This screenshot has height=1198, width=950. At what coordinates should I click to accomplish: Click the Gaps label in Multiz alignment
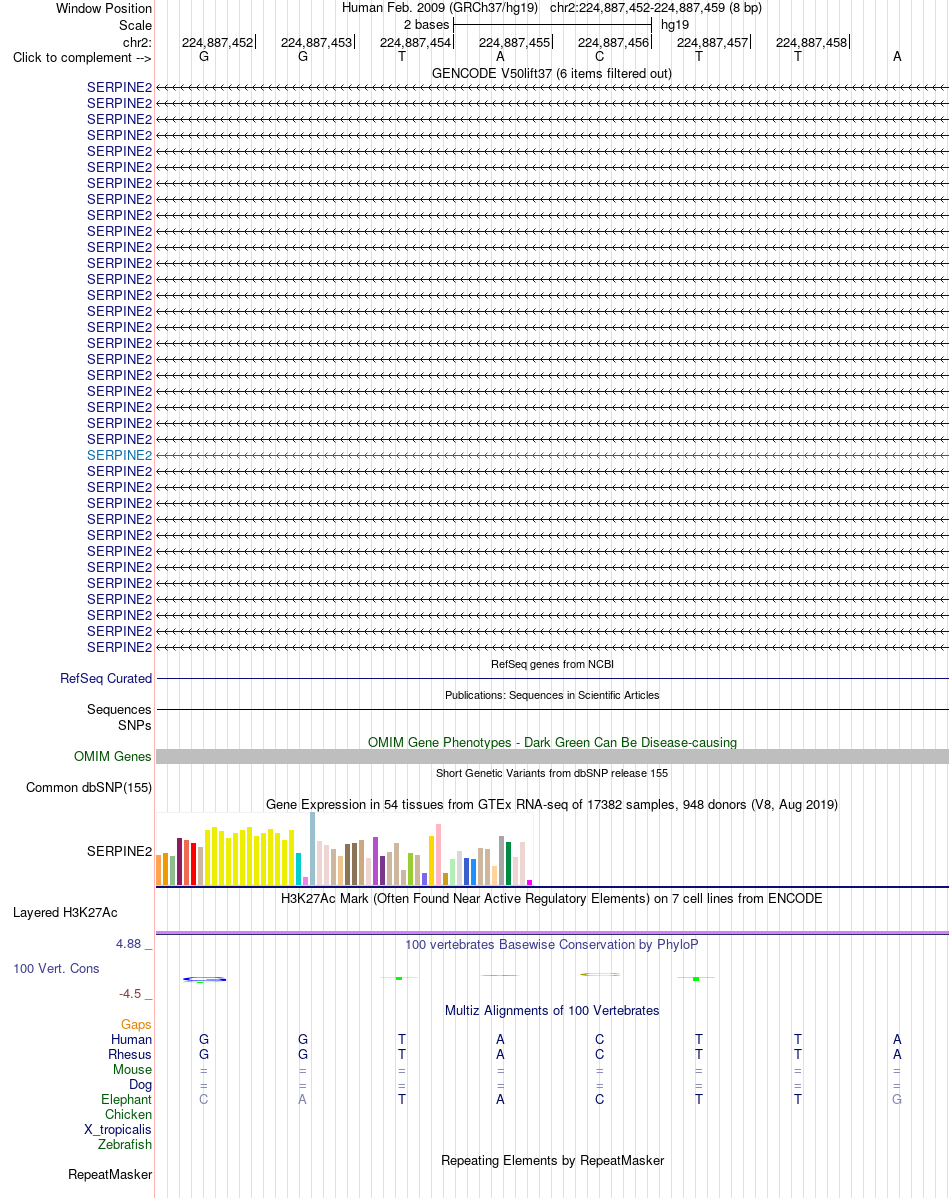(x=136, y=1025)
